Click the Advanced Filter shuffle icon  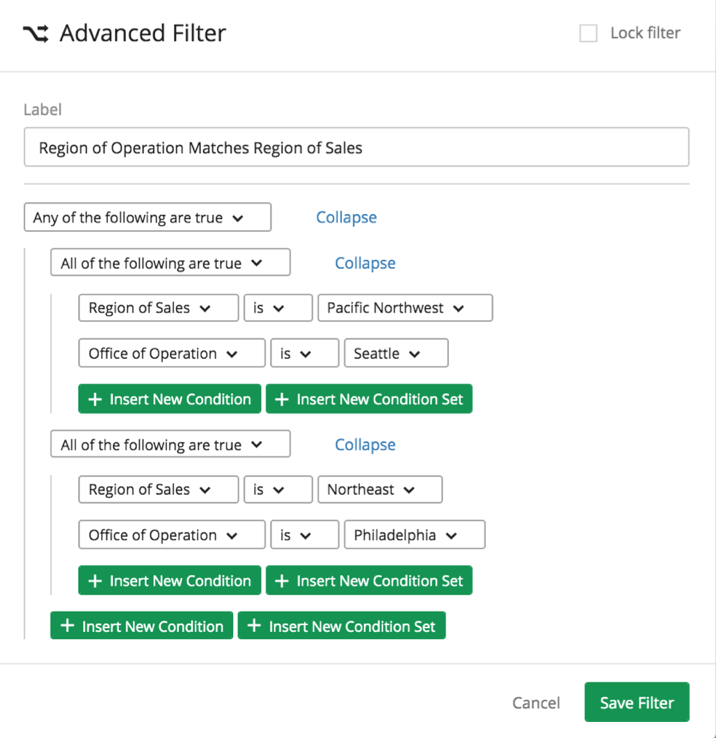click(x=36, y=33)
